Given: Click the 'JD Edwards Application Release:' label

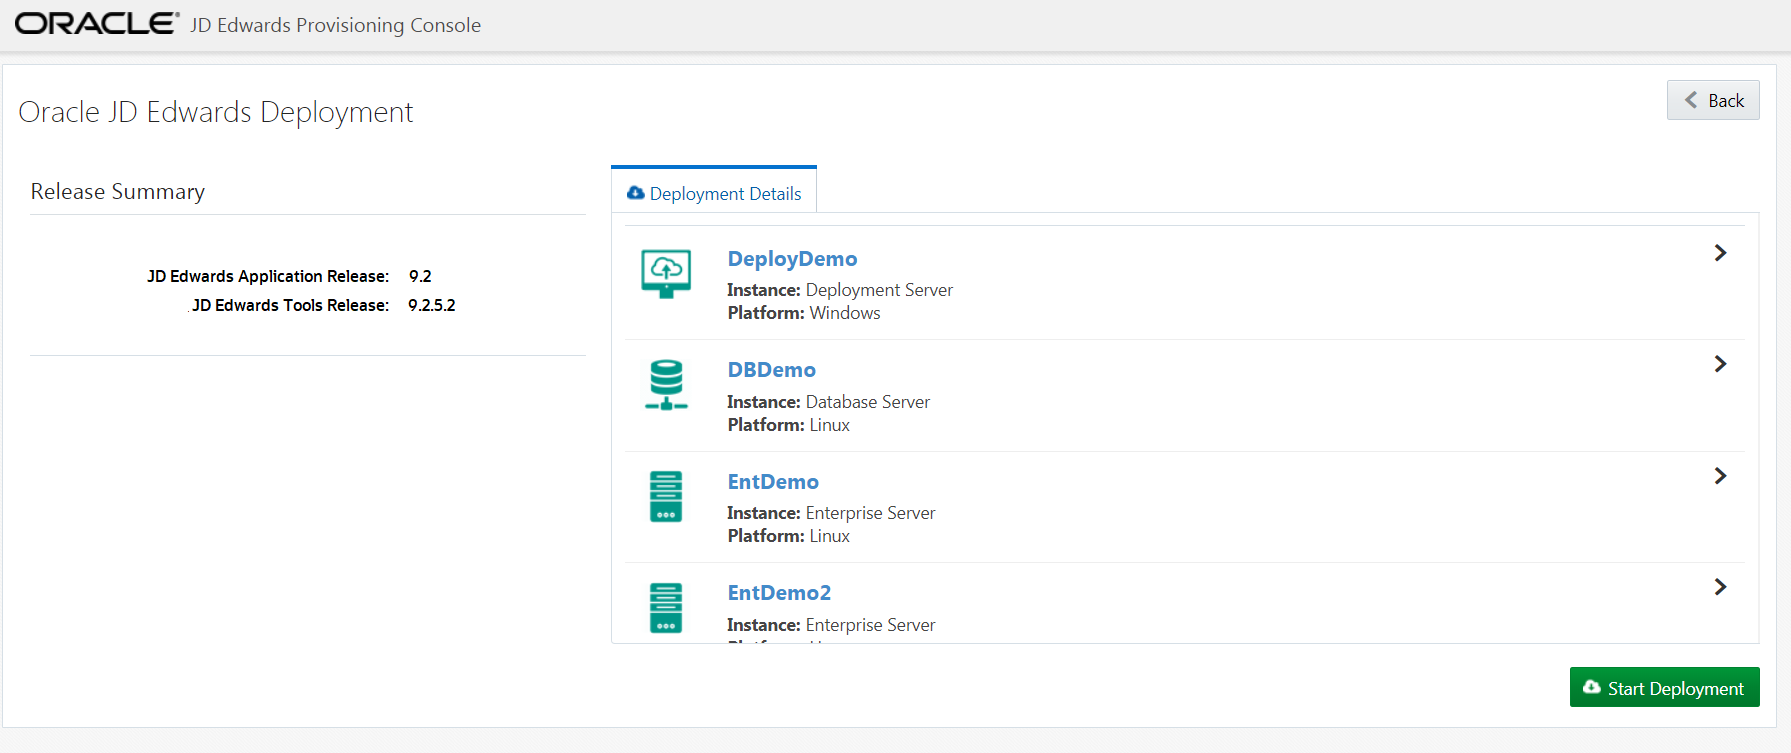Looking at the screenshot, I should (x=268, y=276).
